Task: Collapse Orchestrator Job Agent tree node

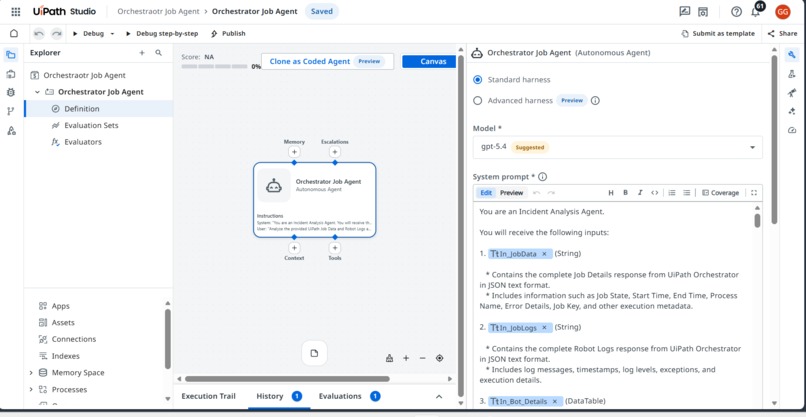Action: [37, 92]
